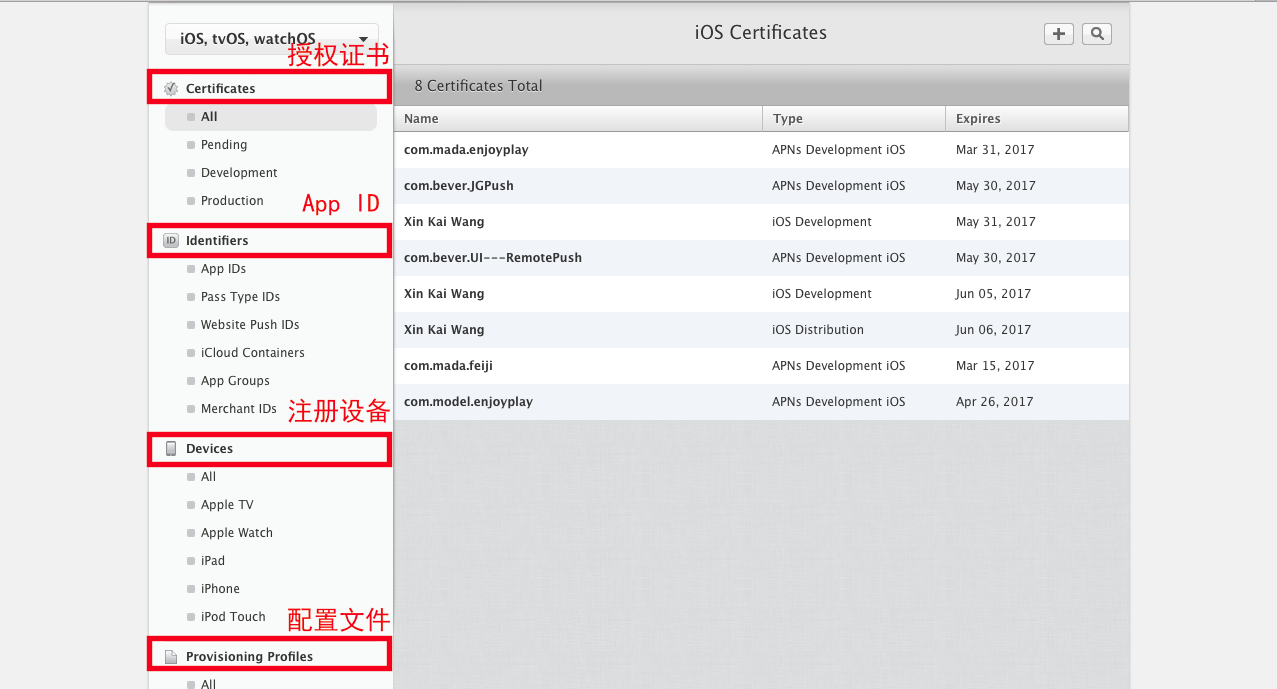Click the Mar 15, 2017 expiry cell
Image resolution: width=1277 pixels, height=689 pixels.
tap(995, 366)
